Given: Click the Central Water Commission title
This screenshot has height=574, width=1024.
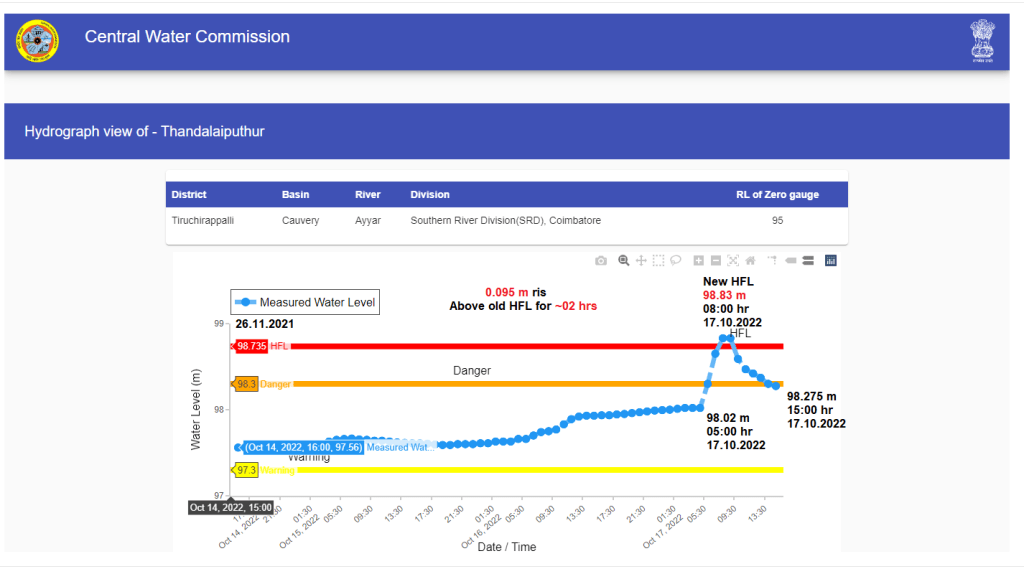Looking at the screenshot, I should point(187,37).
